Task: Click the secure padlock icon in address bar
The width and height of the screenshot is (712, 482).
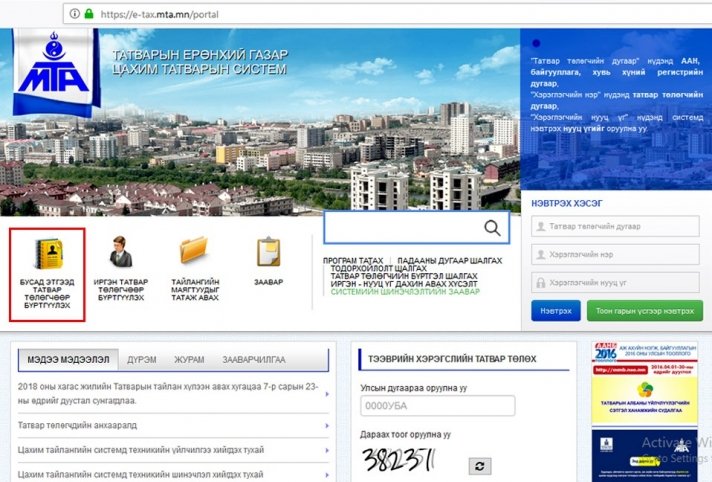Action: pos(88,15)
